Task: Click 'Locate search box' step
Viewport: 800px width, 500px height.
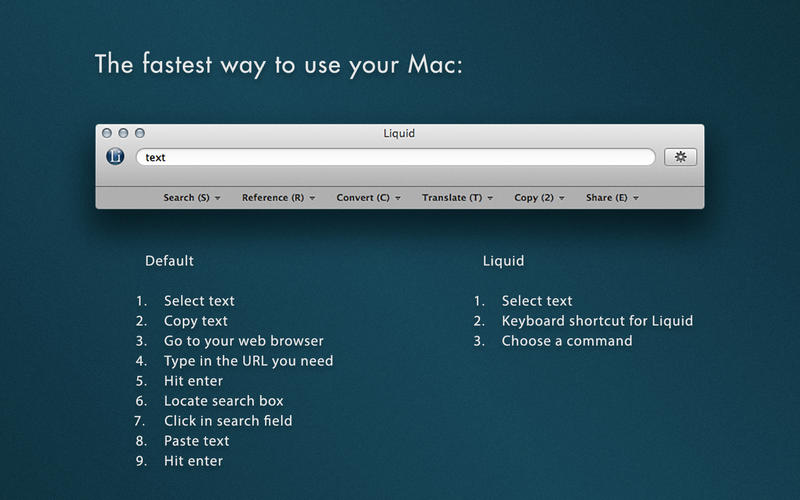Action: tap(223, 401)
